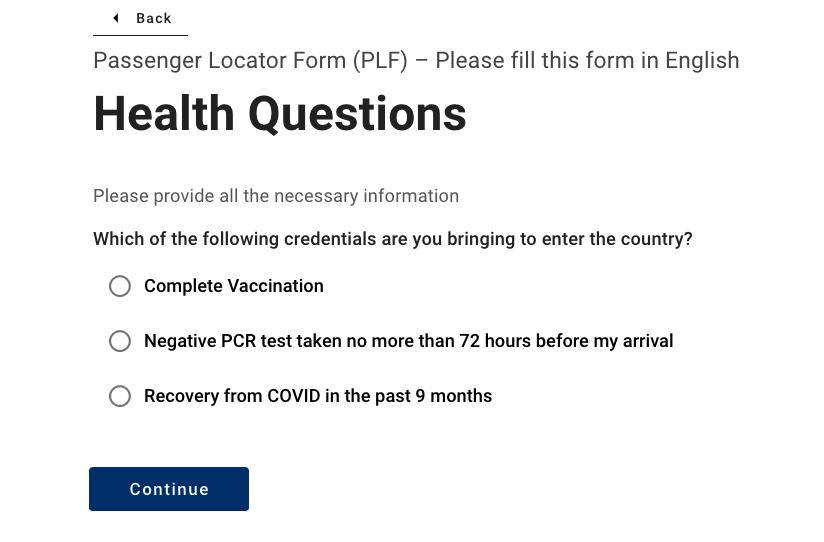Click the word 'Vaccination' in first option

tap(276, 286)
